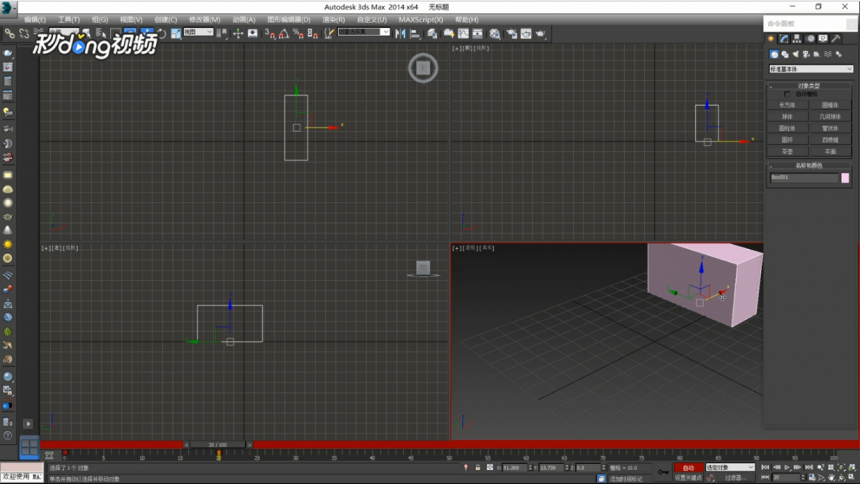The width and height of the screenshot is (860, 484).
Task: Toggle the Angle Snap icon
Action: point(284,33)
